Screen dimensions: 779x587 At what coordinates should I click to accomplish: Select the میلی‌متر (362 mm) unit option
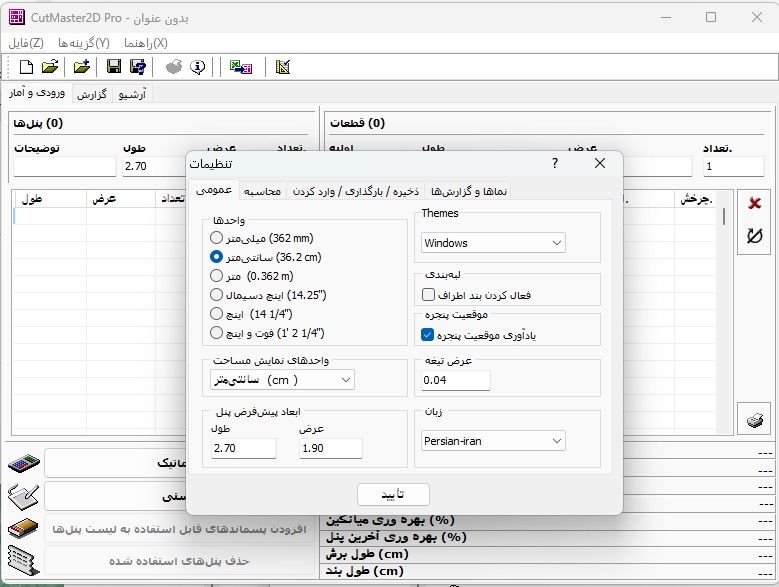(217, 238)
